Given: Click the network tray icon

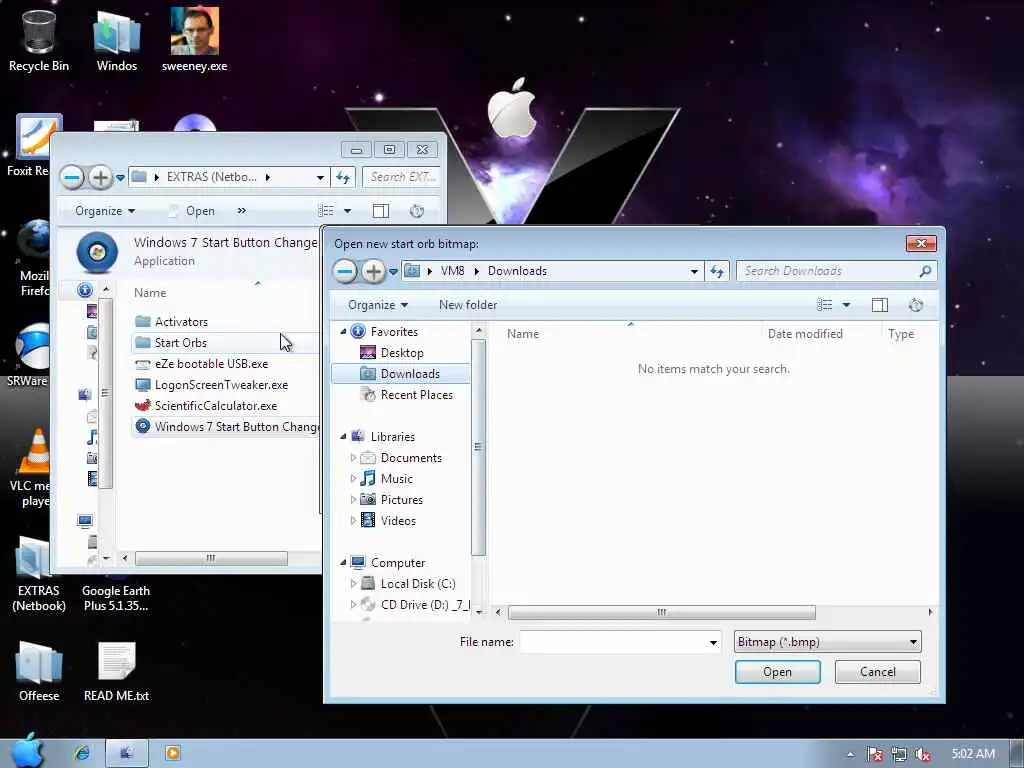Looking at the screenshot, I should (x=899, y=754).
